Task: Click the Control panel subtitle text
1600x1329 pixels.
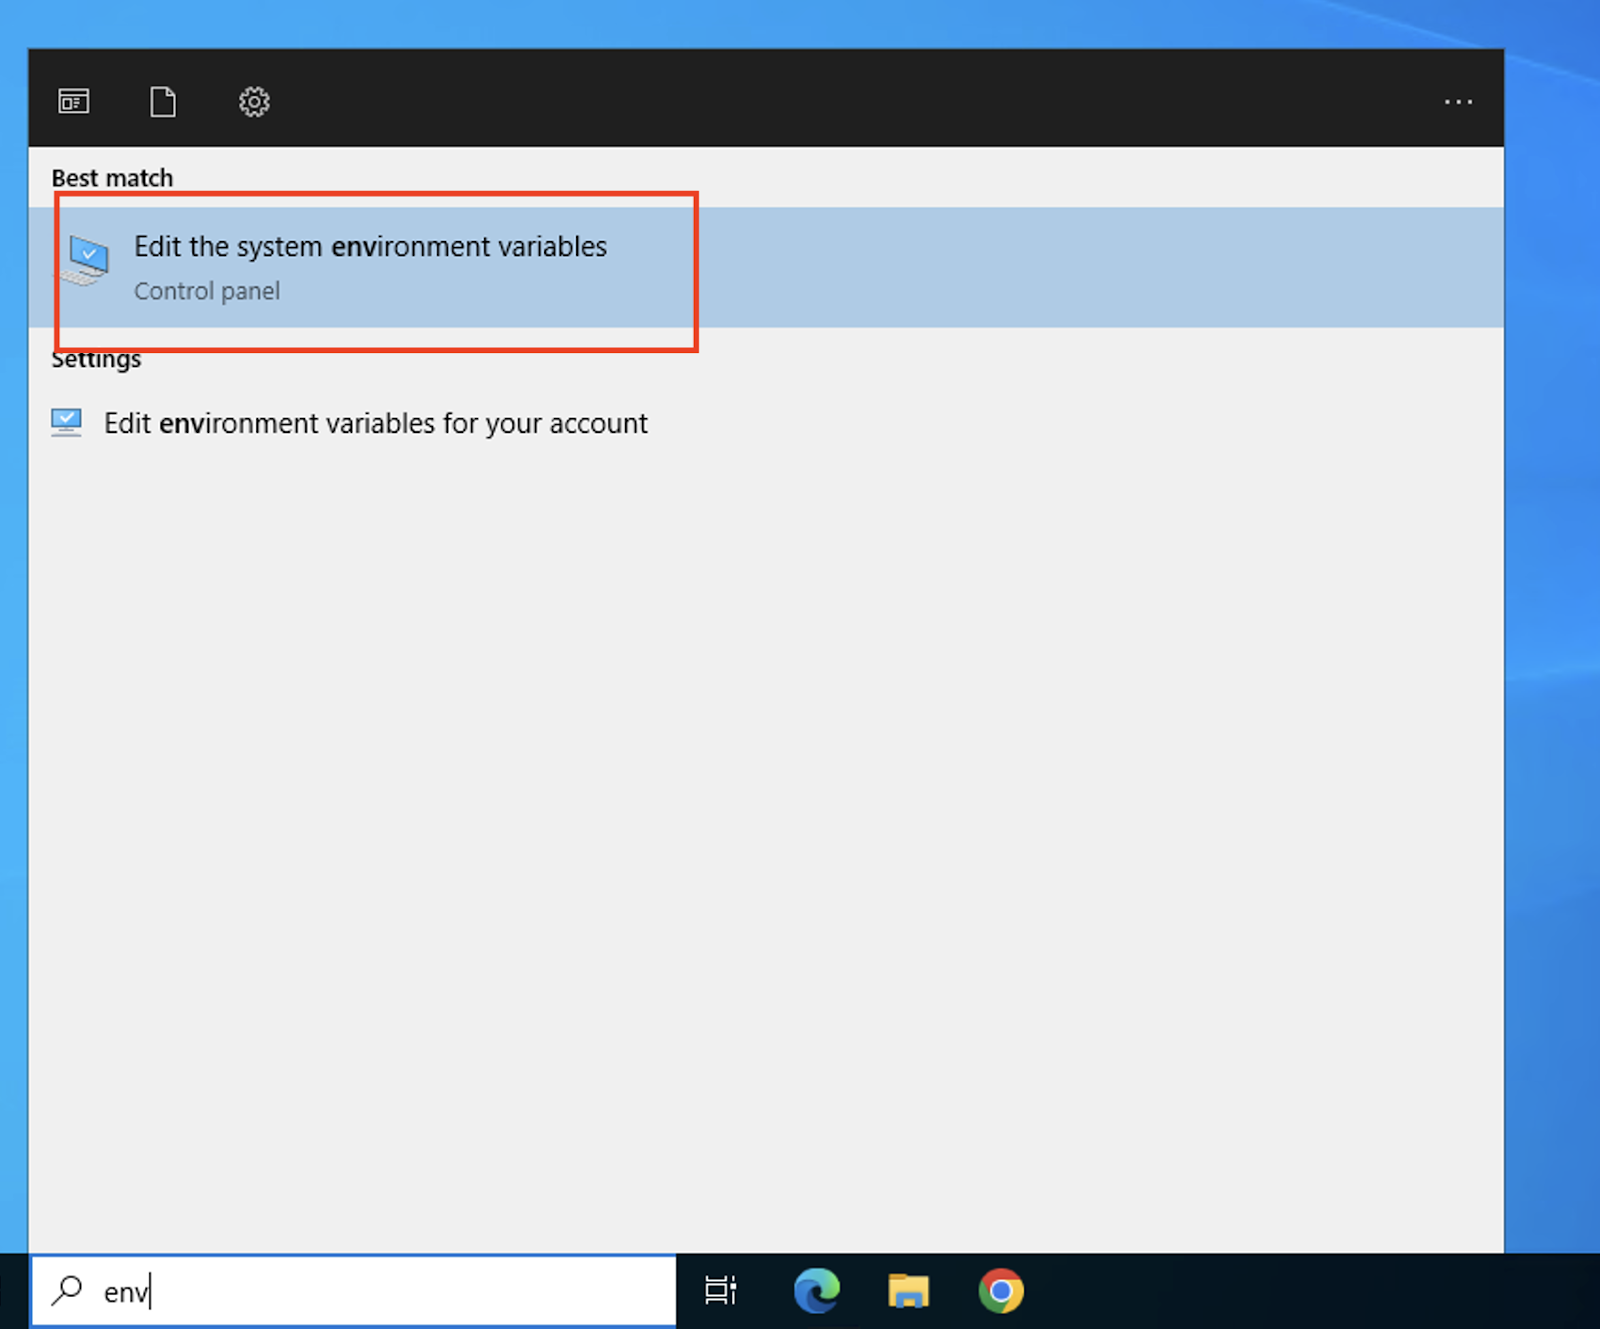Action: (x=207, y=291)
